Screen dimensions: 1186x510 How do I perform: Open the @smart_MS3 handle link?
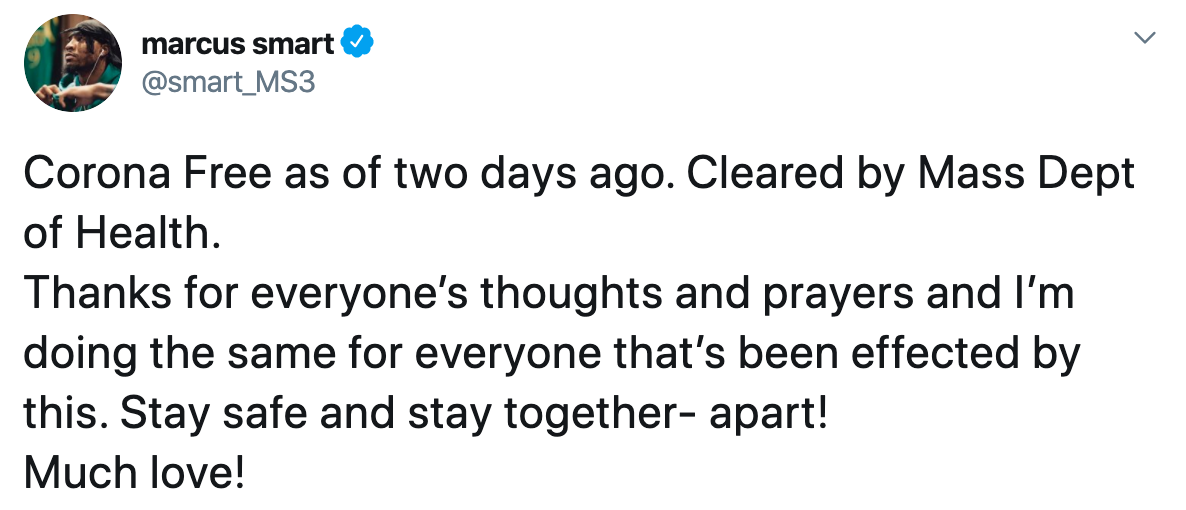228,82
